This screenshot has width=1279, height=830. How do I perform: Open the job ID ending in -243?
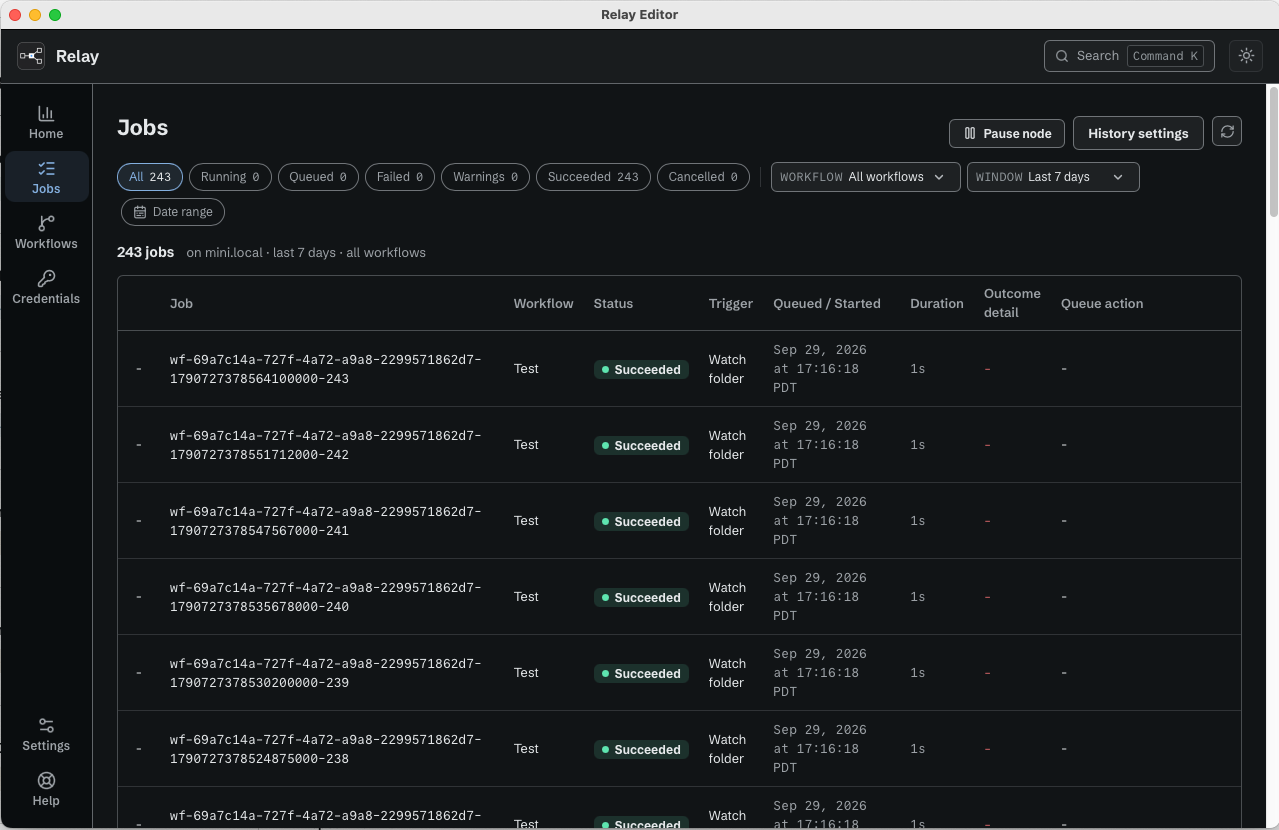pyautogui.click(x=325, y=369)
